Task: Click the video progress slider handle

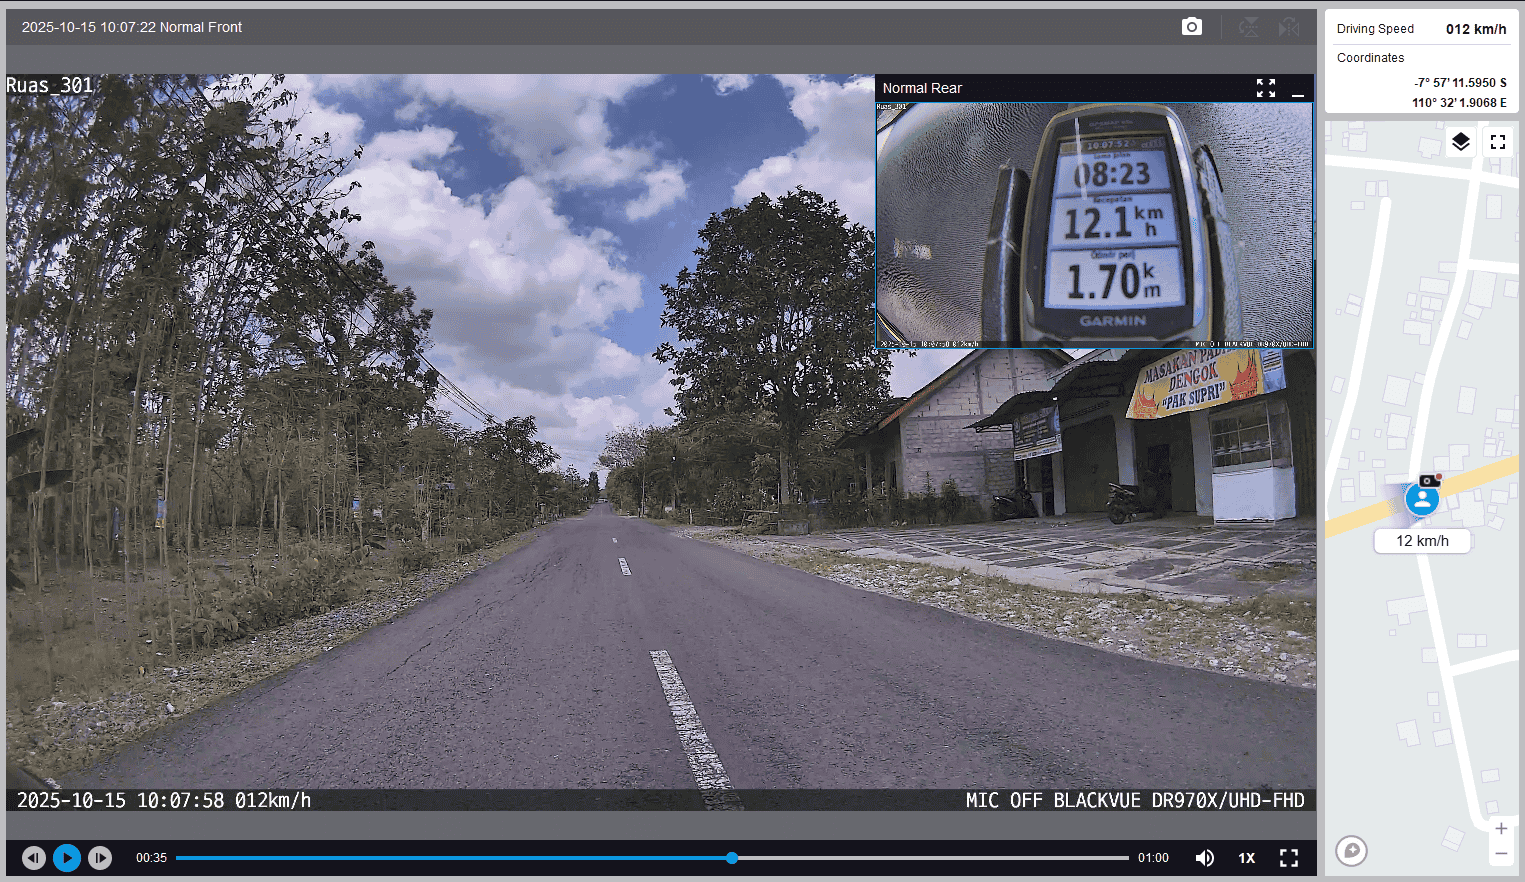Action: 732,858
